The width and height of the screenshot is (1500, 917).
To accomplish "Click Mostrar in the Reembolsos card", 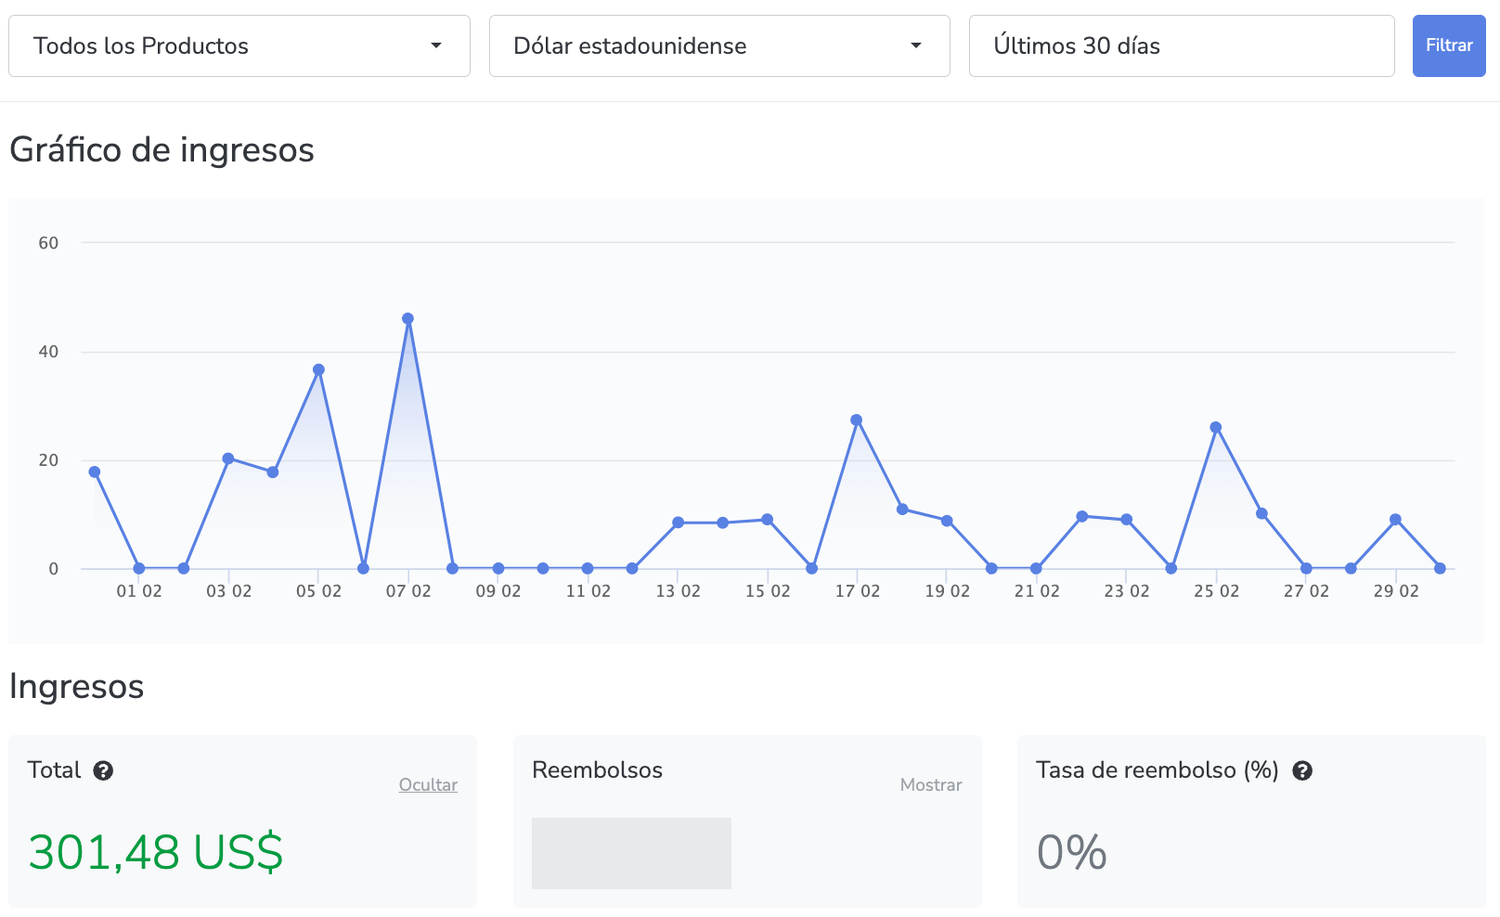I will point(931,785).
